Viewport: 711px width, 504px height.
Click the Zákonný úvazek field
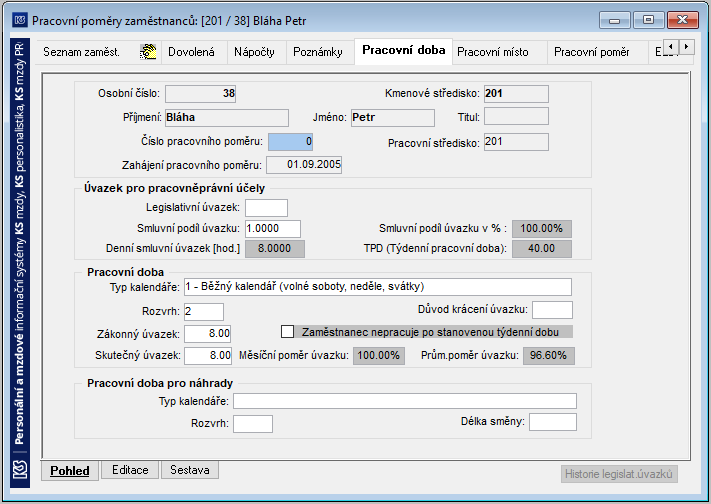[x=208, y=334]
